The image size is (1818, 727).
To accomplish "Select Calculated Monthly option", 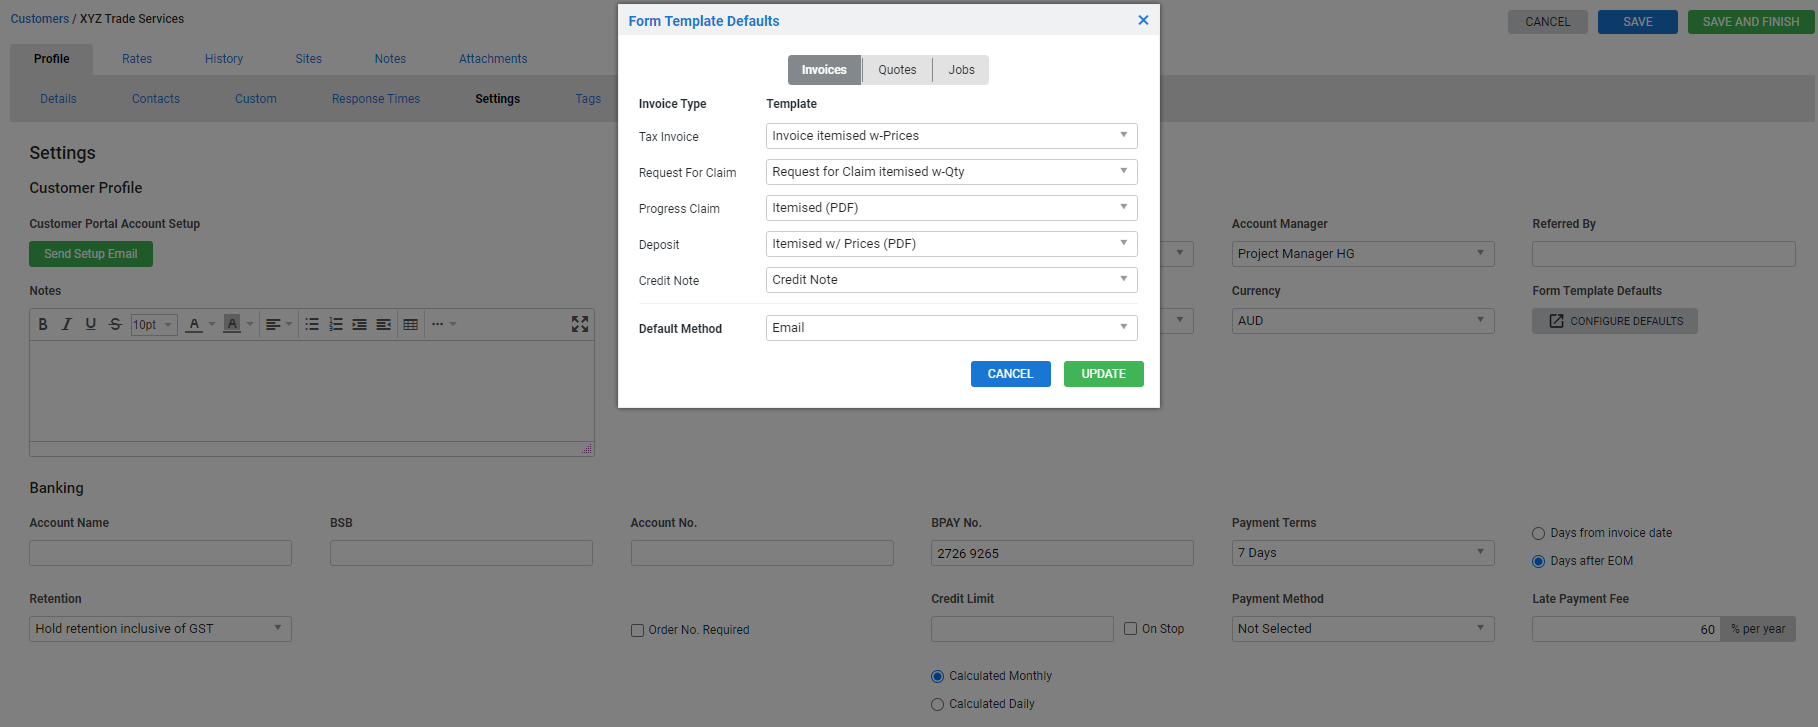I will (x=938, y=677).
